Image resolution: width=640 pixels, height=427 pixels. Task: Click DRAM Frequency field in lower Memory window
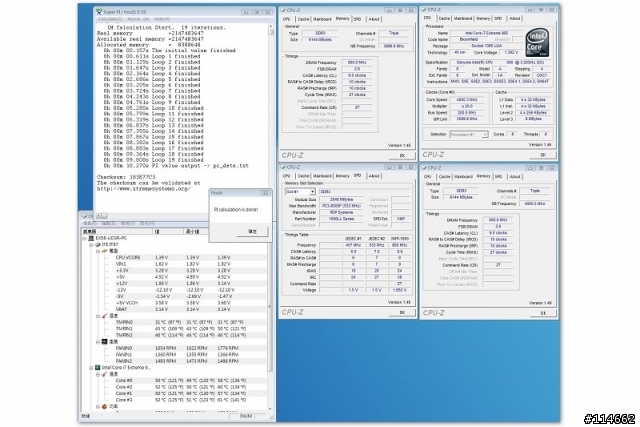point(498,220)
